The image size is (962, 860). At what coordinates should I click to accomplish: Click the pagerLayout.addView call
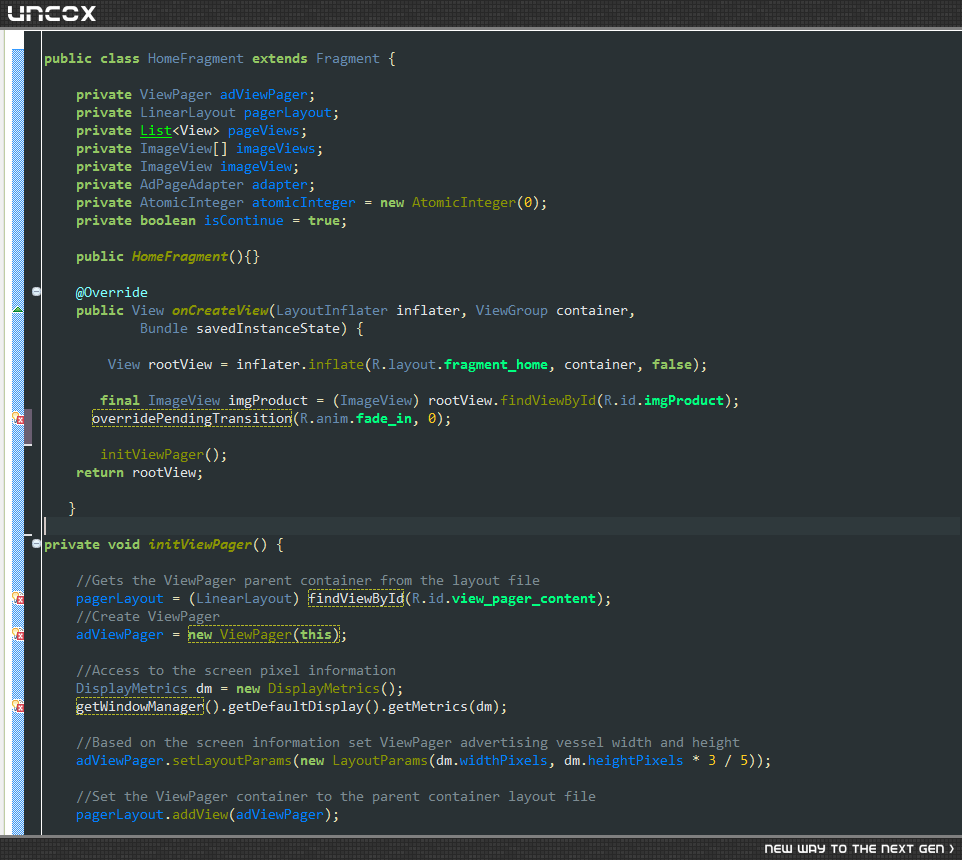click(207, 815)
